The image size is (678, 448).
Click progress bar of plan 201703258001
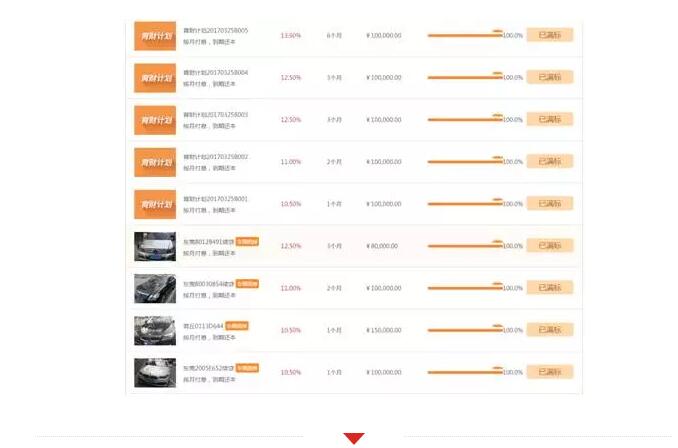(x=465, y=204)
